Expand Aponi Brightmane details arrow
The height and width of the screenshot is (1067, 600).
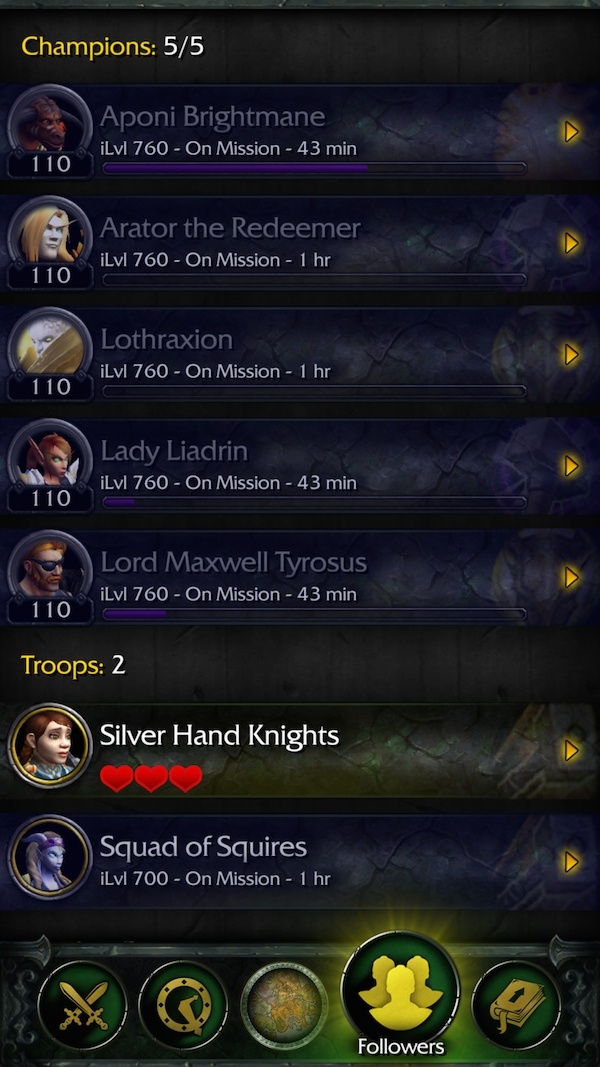(572, 131)
